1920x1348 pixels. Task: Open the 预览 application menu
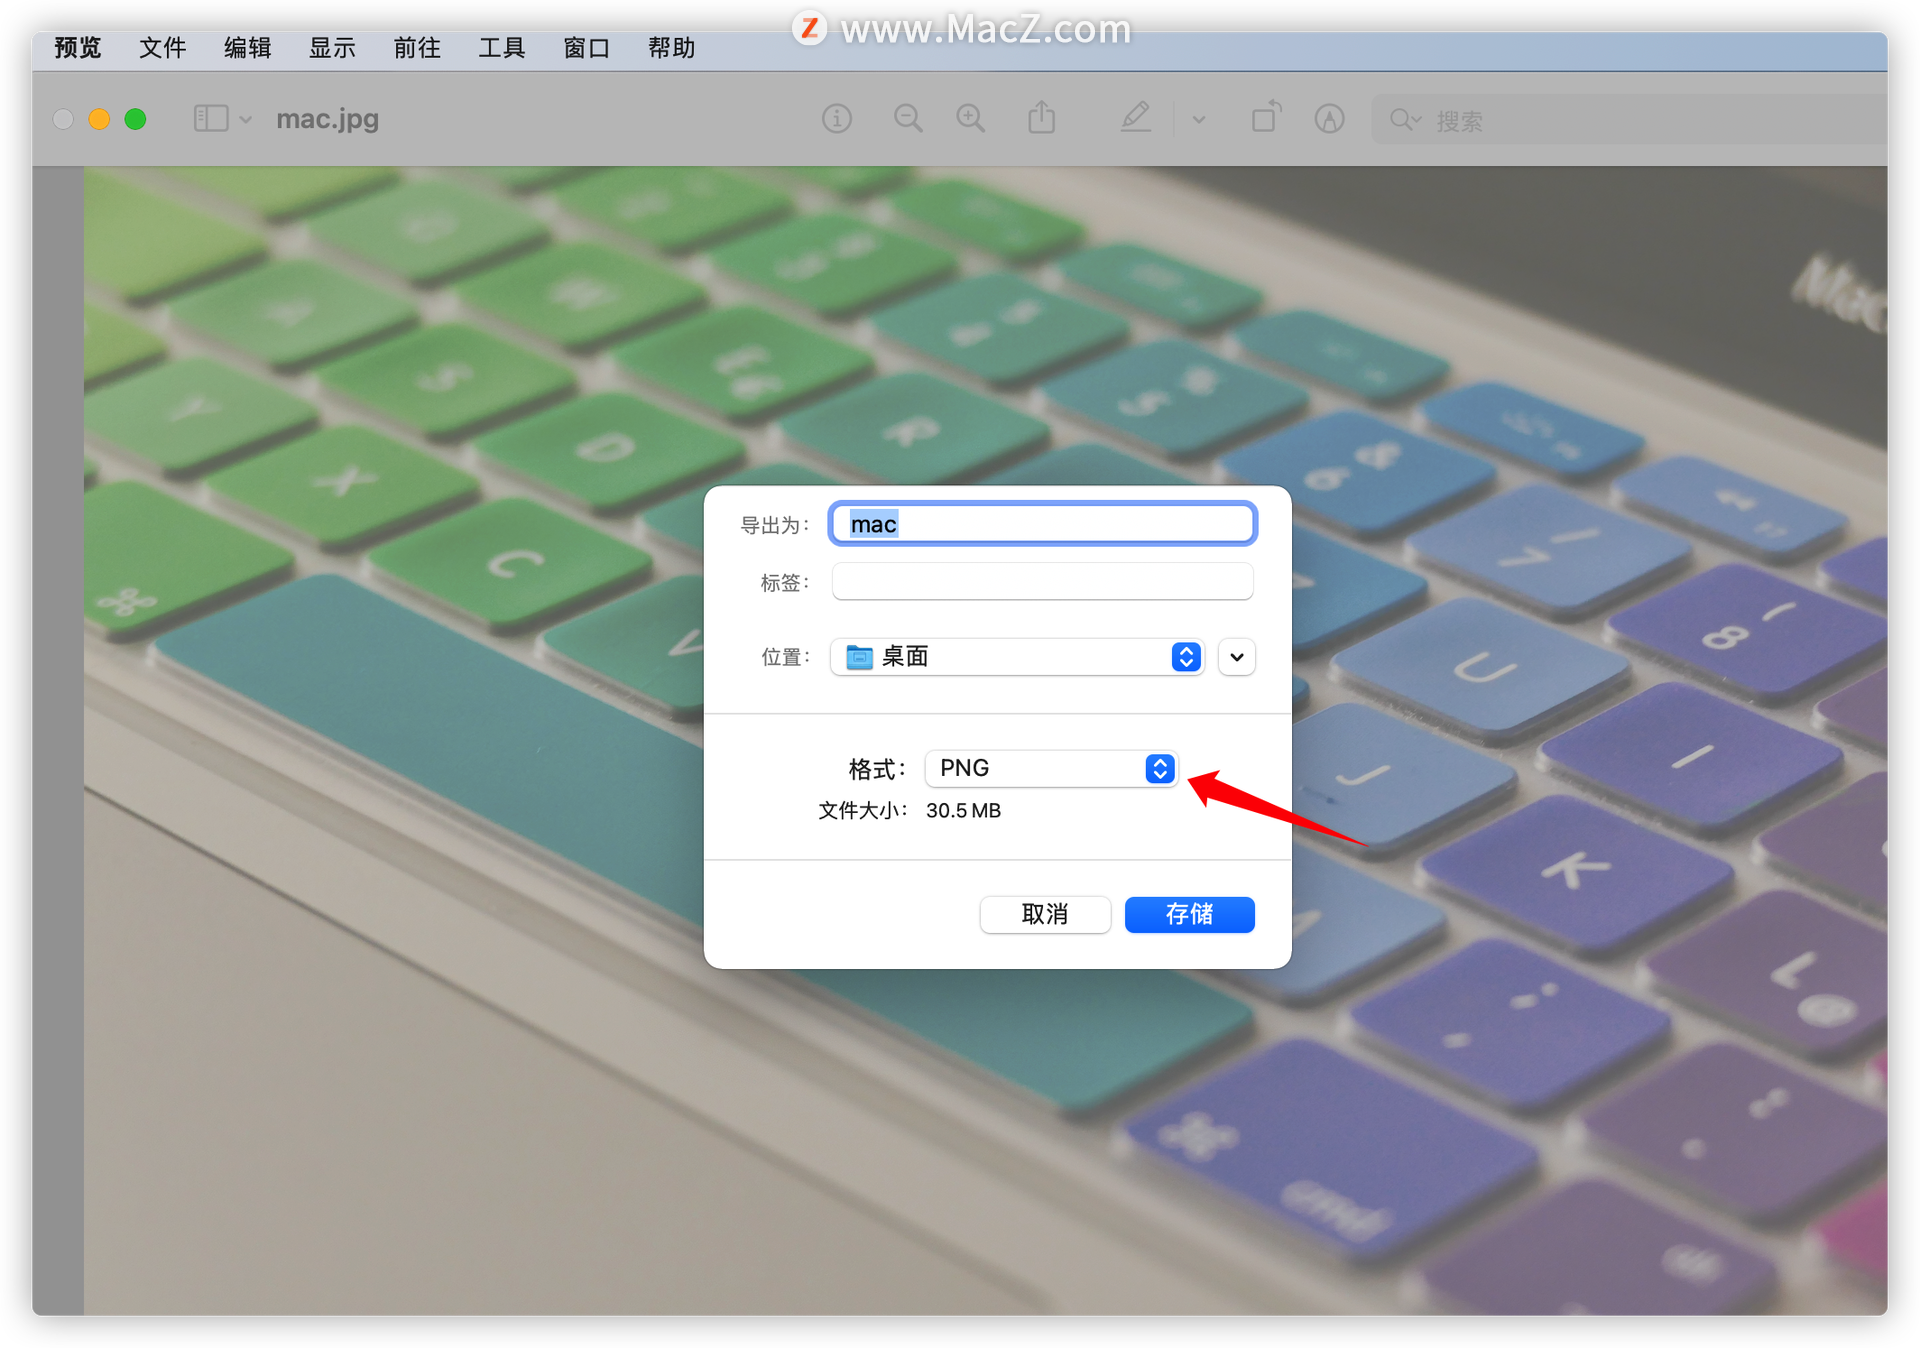click(78, 48)
